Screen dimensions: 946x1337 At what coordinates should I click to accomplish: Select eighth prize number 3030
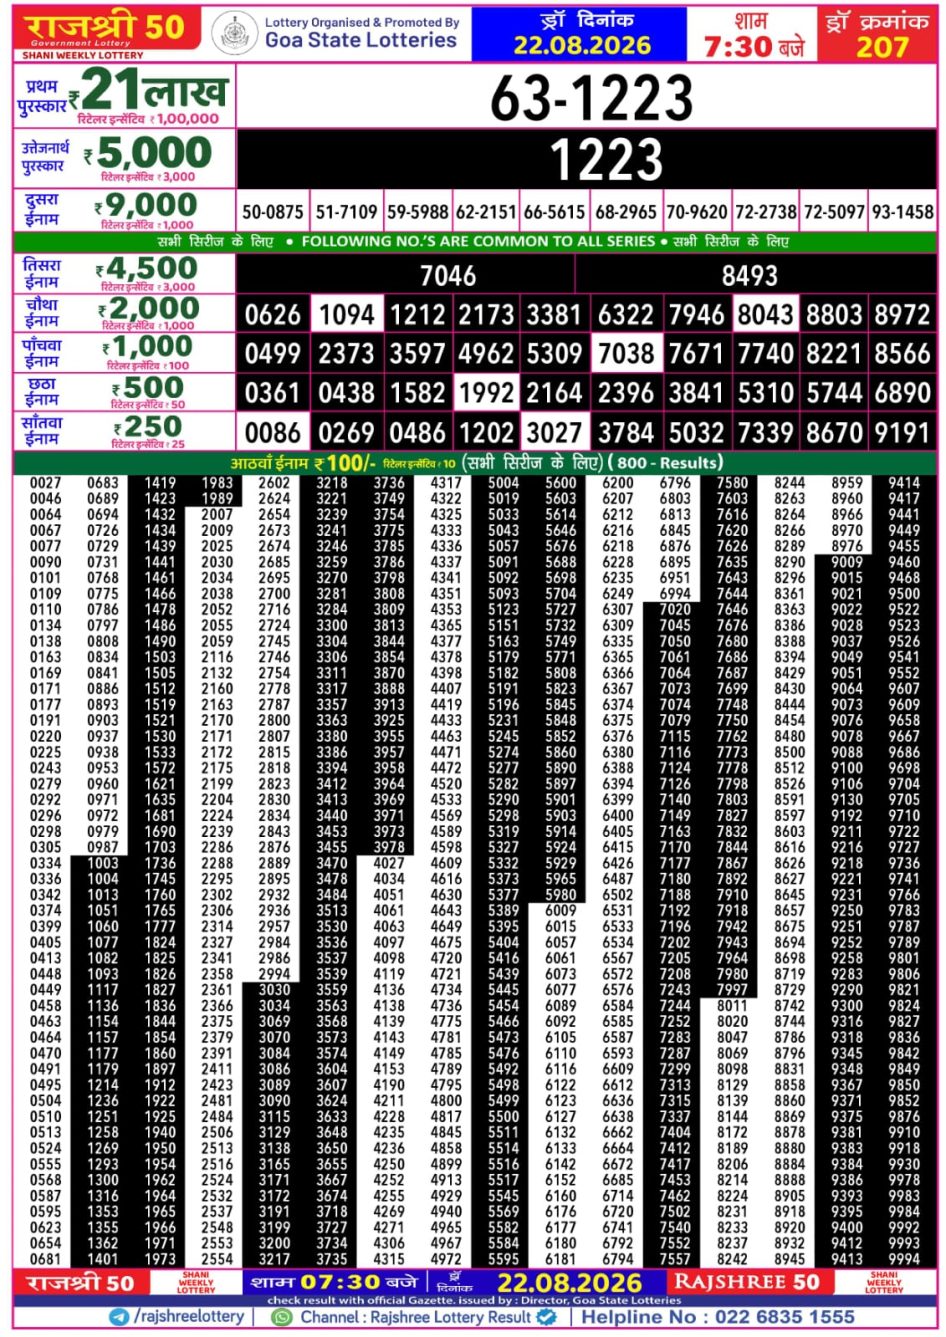tap(274, 990)
